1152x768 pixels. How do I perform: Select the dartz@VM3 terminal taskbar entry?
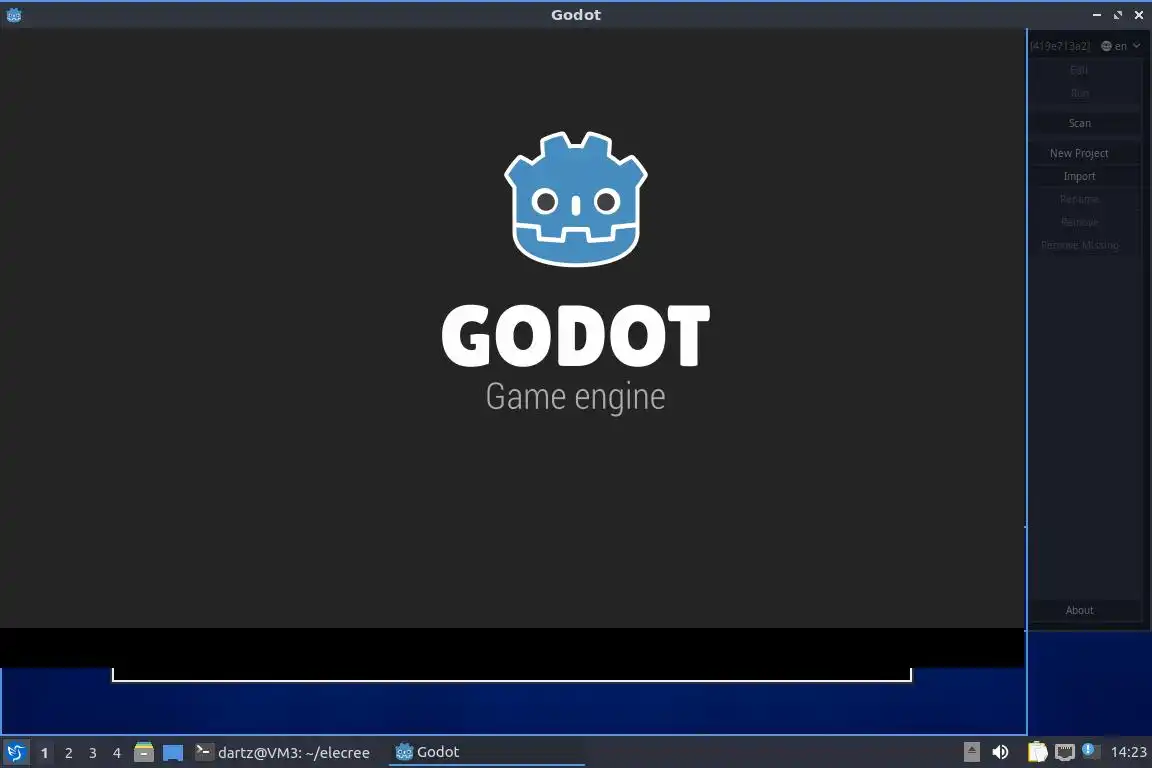tap(283, 752)
